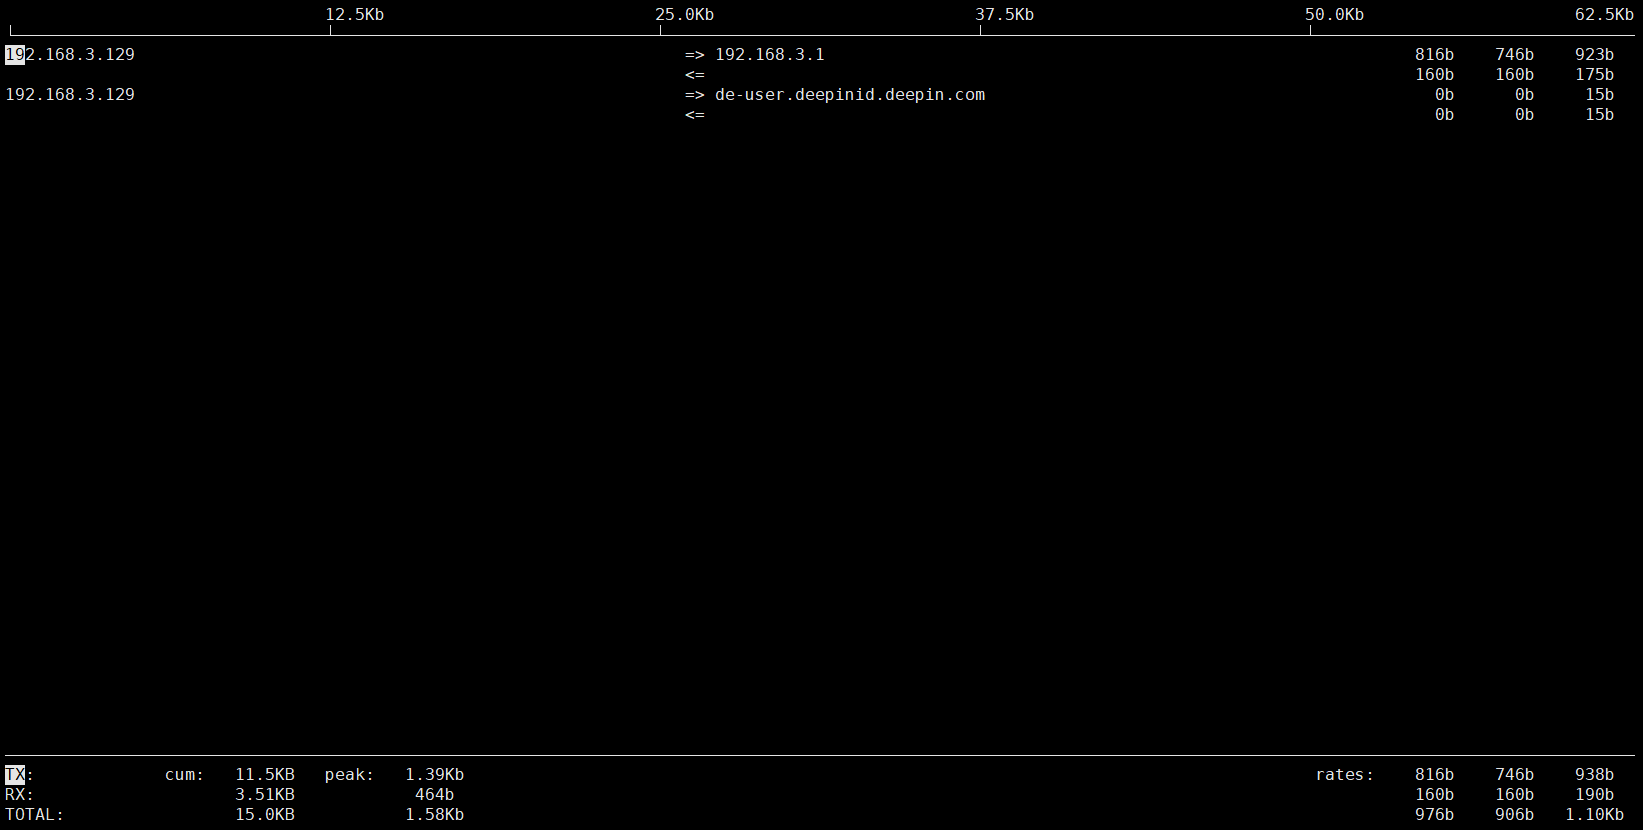The width and height of the screenshot is (1643, 830).
Task: Select the 175b rate value
Action: point(1595,74)
